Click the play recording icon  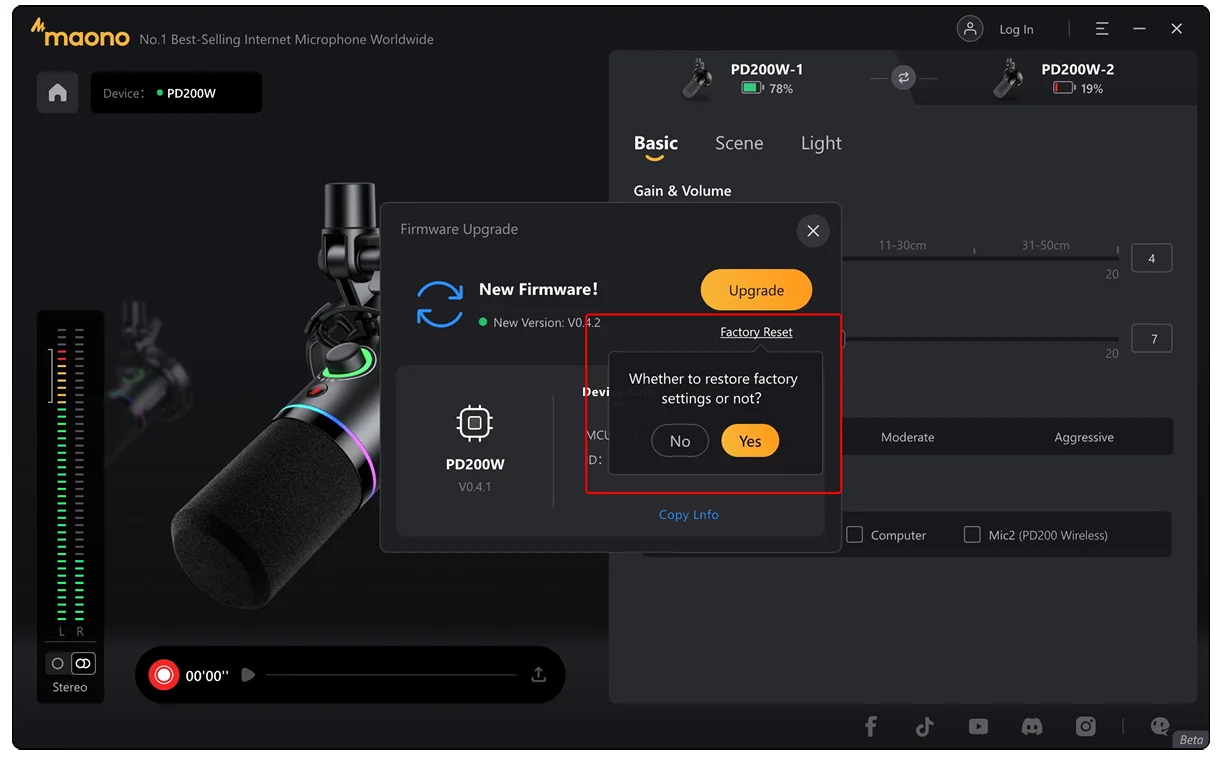[x=248, y=675]
